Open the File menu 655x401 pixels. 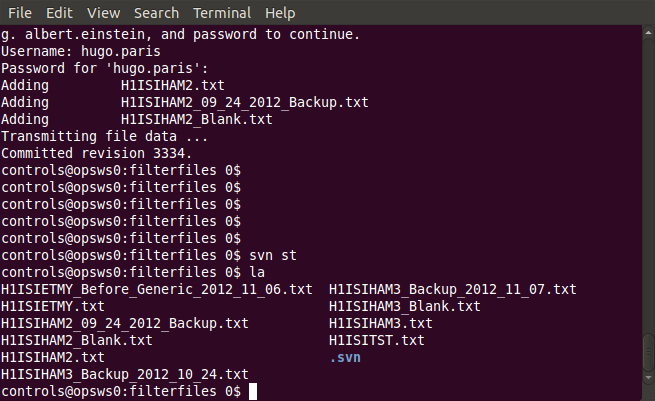pos(20,13)
